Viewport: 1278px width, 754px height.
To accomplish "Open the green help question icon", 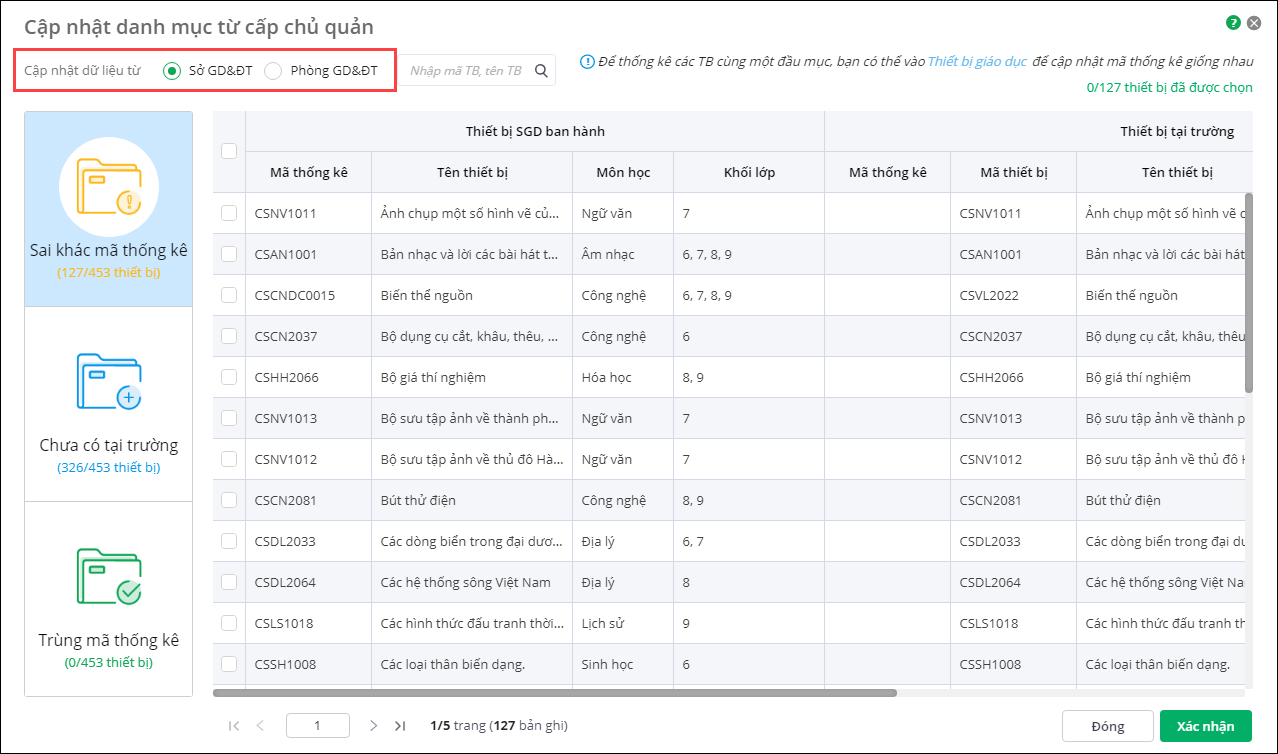I will pyautogui.click(x=1233, y=22).
